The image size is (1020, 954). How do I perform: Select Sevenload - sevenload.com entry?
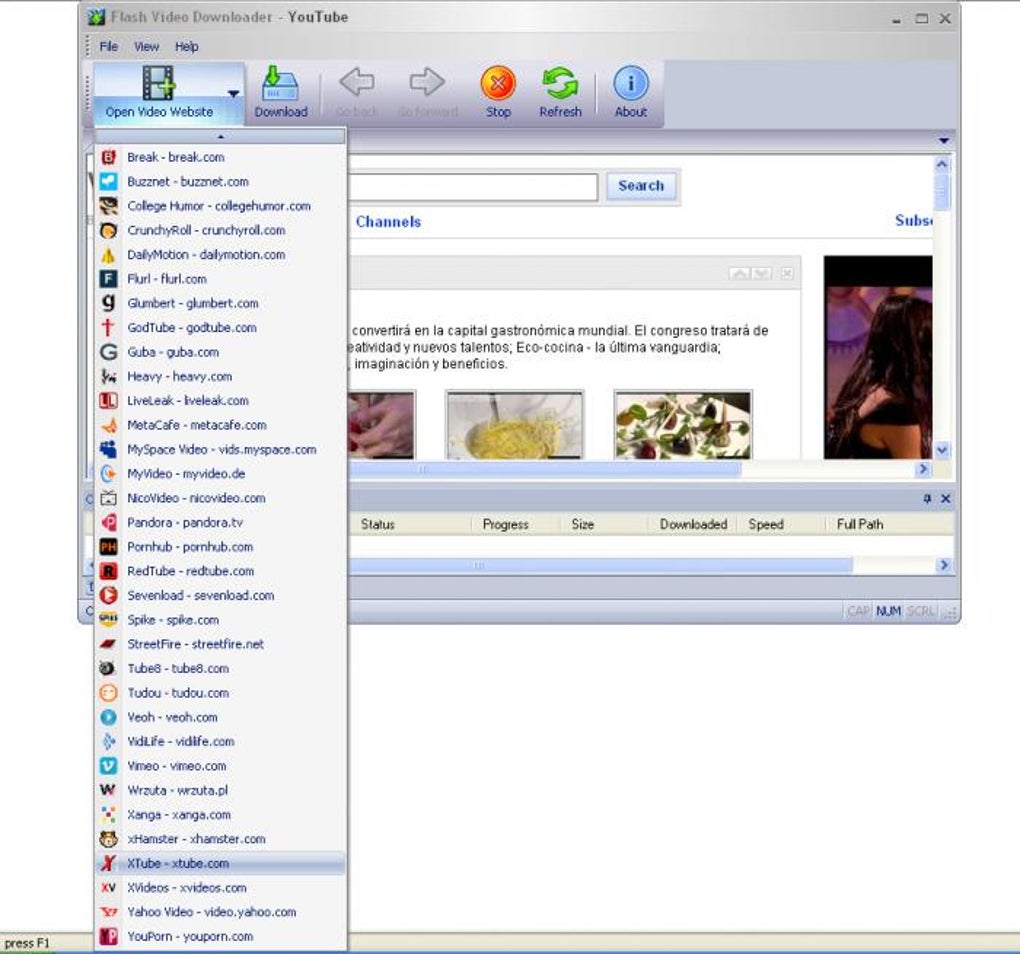pos(221,595)
